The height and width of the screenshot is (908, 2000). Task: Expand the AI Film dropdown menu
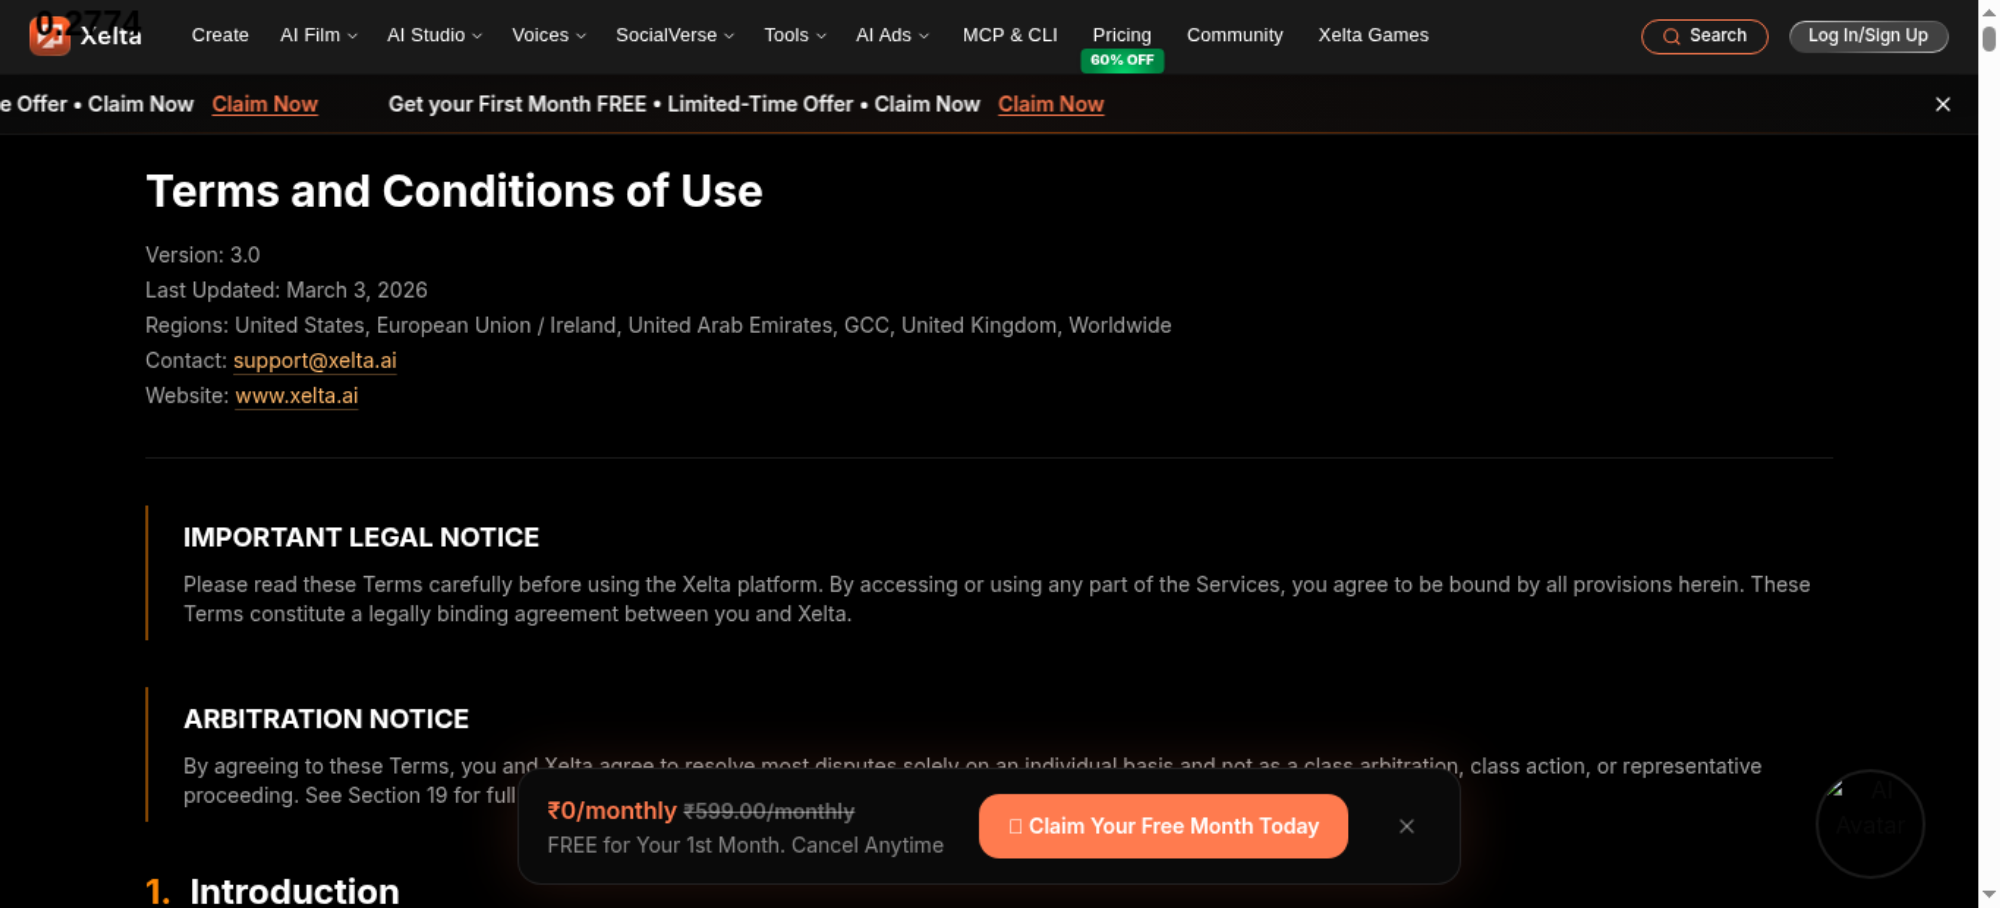[318, 35]
